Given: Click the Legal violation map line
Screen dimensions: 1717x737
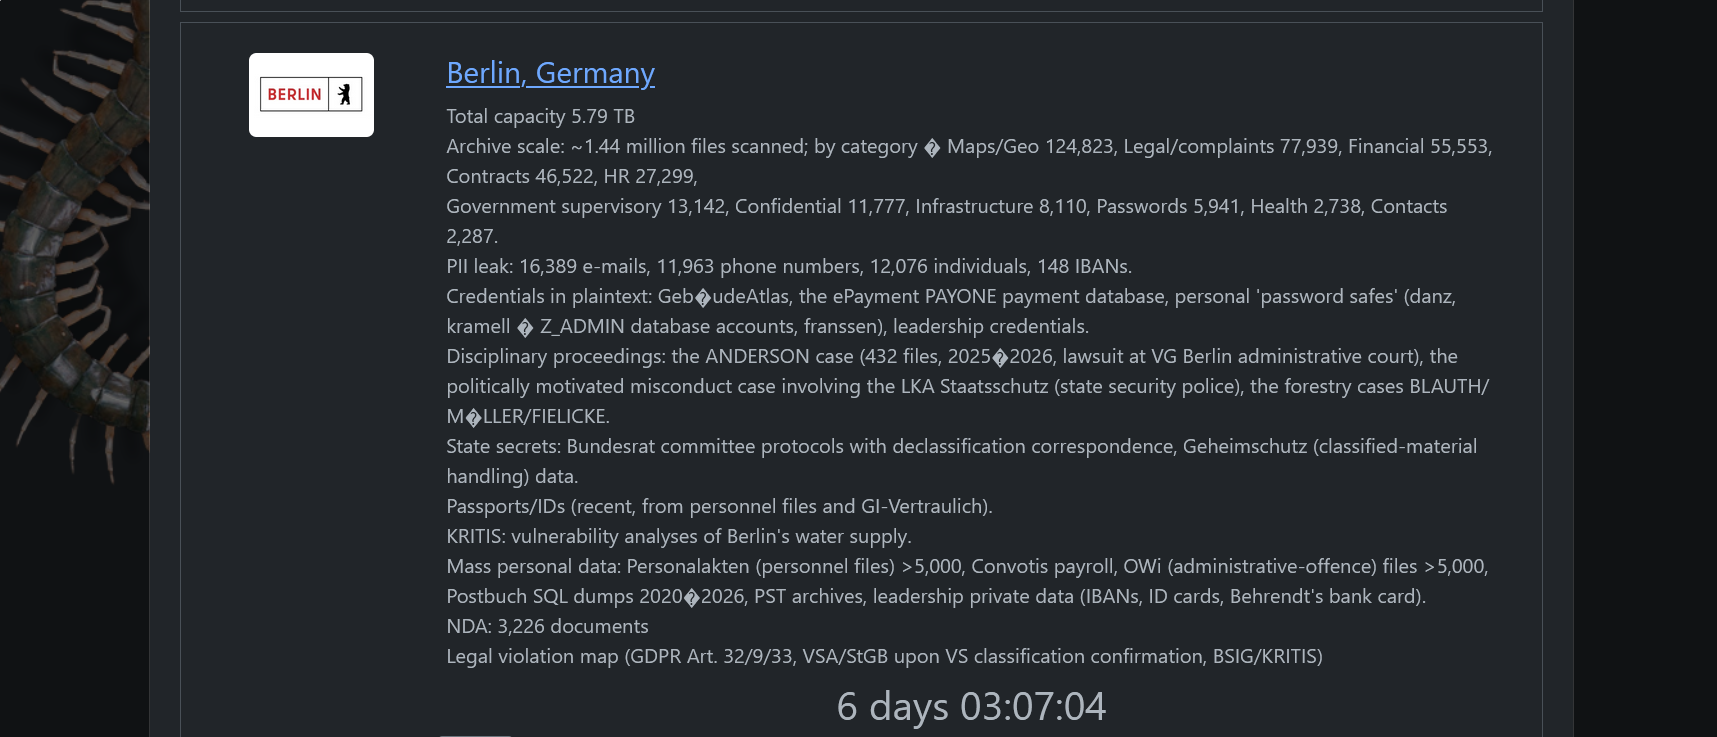Looking at the screenshot, I should [884, 656].
